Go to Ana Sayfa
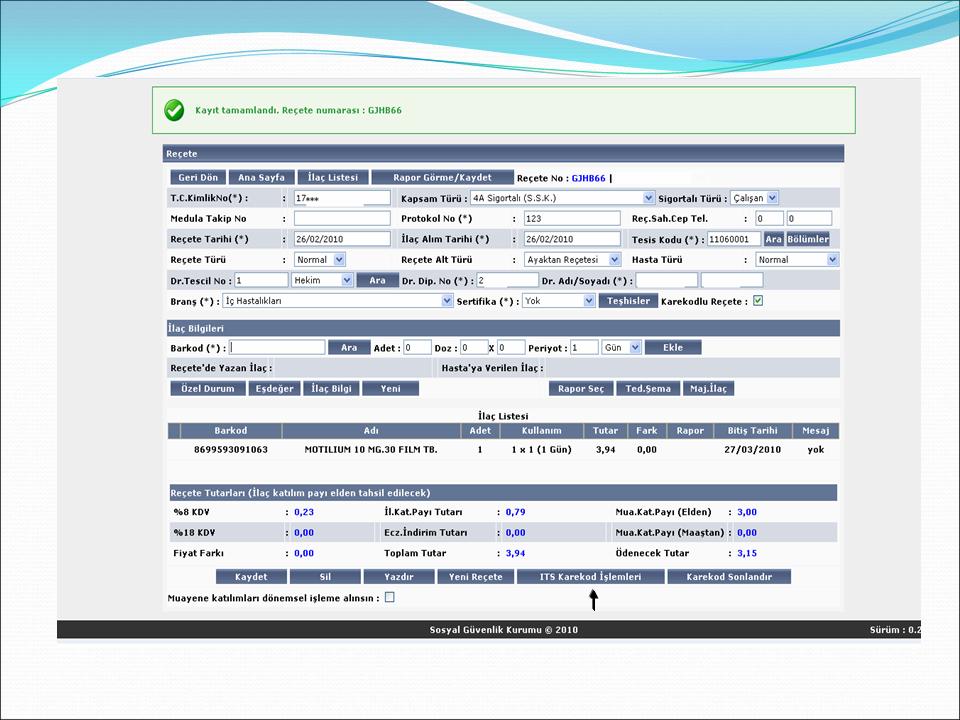Screen dimensions: 960x720 261,177
